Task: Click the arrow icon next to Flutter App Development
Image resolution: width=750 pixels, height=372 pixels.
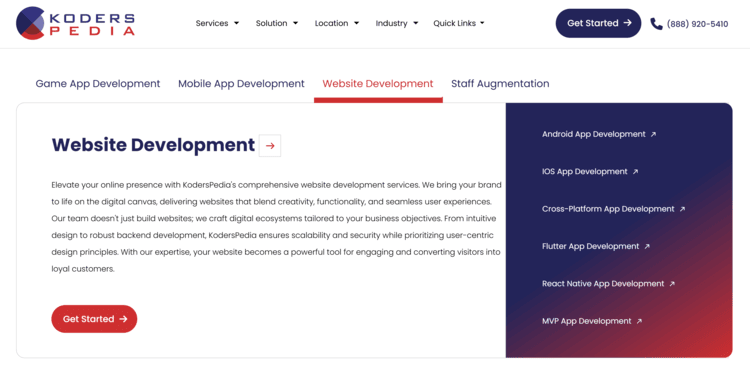Action: [647, 247]
